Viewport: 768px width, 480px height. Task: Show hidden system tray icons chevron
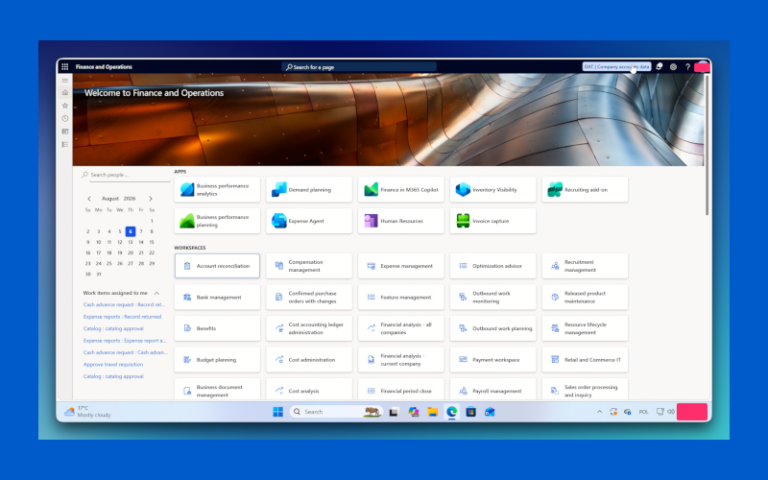[600, 412]
